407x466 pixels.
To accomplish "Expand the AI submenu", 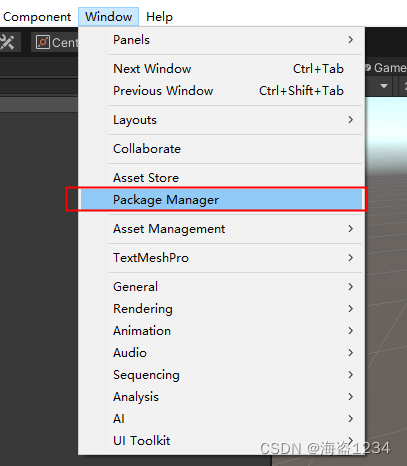I will (x=221, y=419).
